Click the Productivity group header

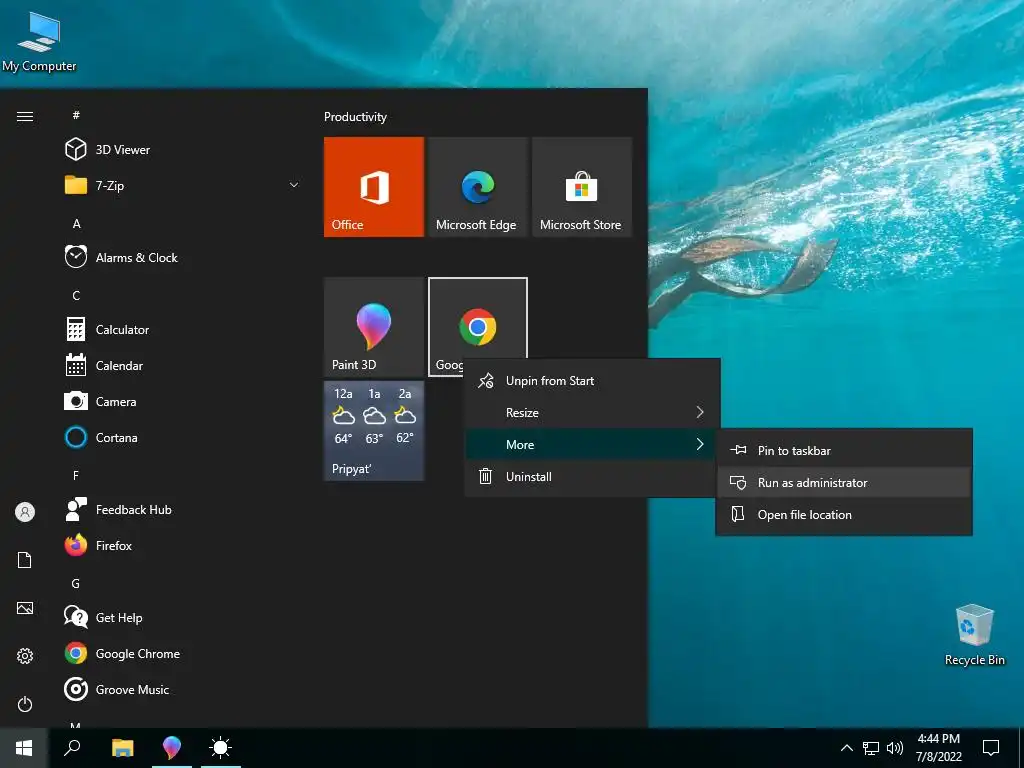click(355, 117)
